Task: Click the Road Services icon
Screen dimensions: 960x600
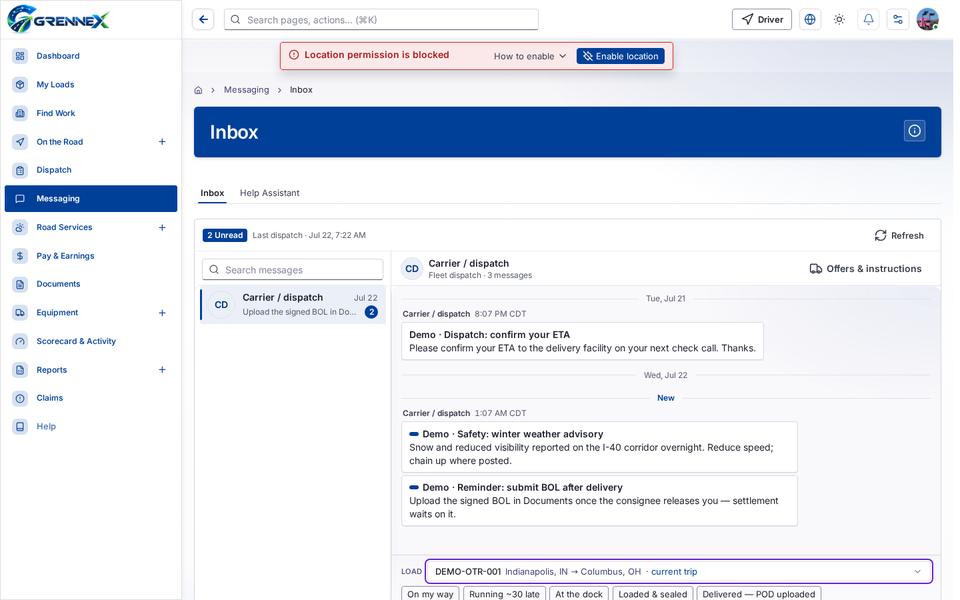Action: pos(20,227)
